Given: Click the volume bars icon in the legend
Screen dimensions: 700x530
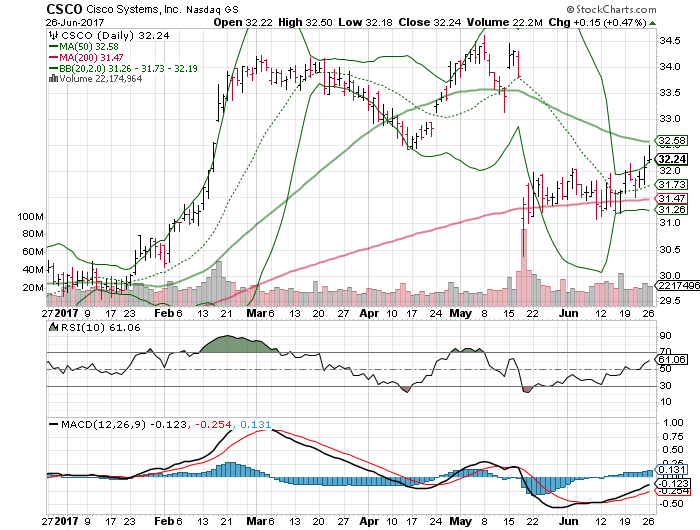Looking at the screenshot, I should (54, 79).
